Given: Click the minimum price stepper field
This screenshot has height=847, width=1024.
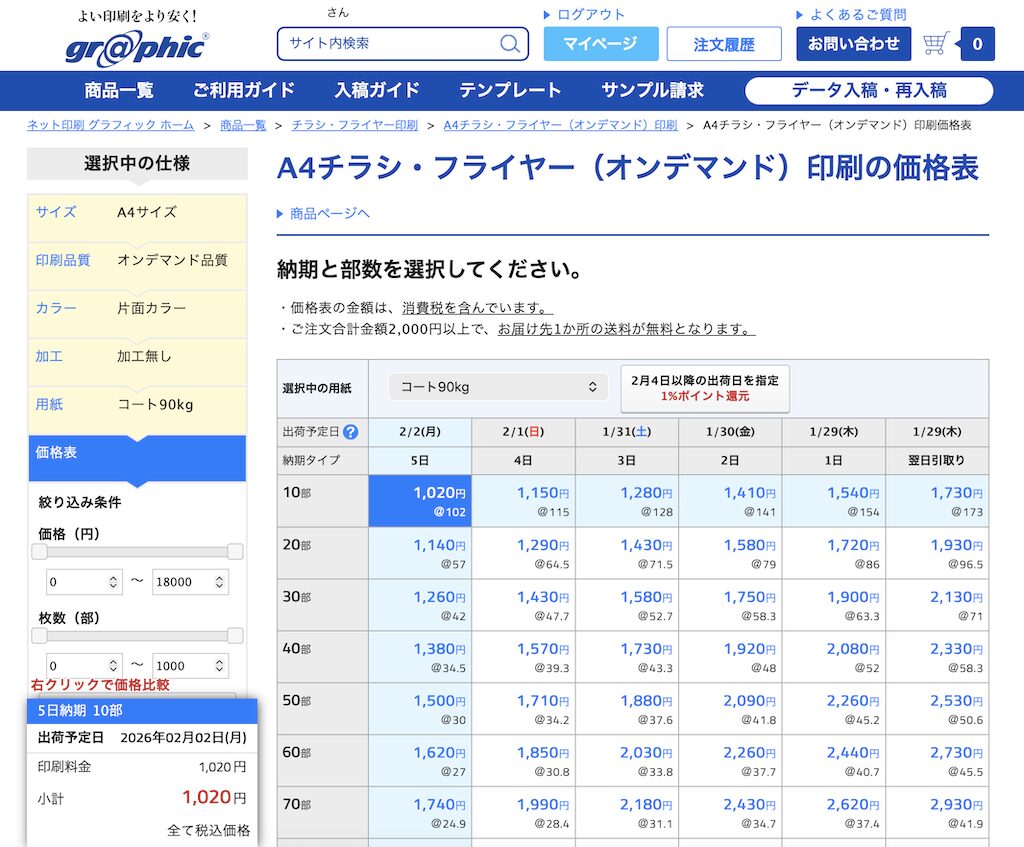Looking at the screenshot, I should pyautogui.click(x=84, y=582).
